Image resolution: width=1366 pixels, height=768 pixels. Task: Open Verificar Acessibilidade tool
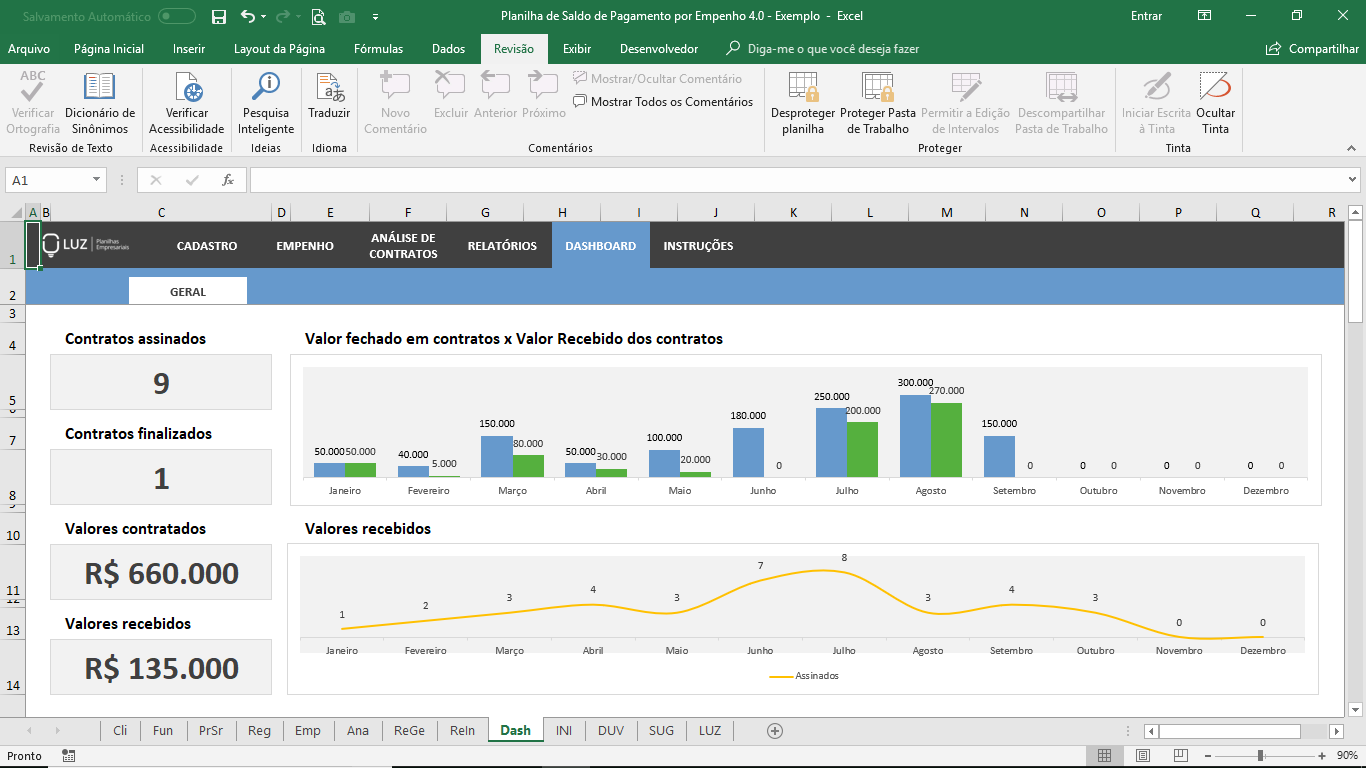187,88
